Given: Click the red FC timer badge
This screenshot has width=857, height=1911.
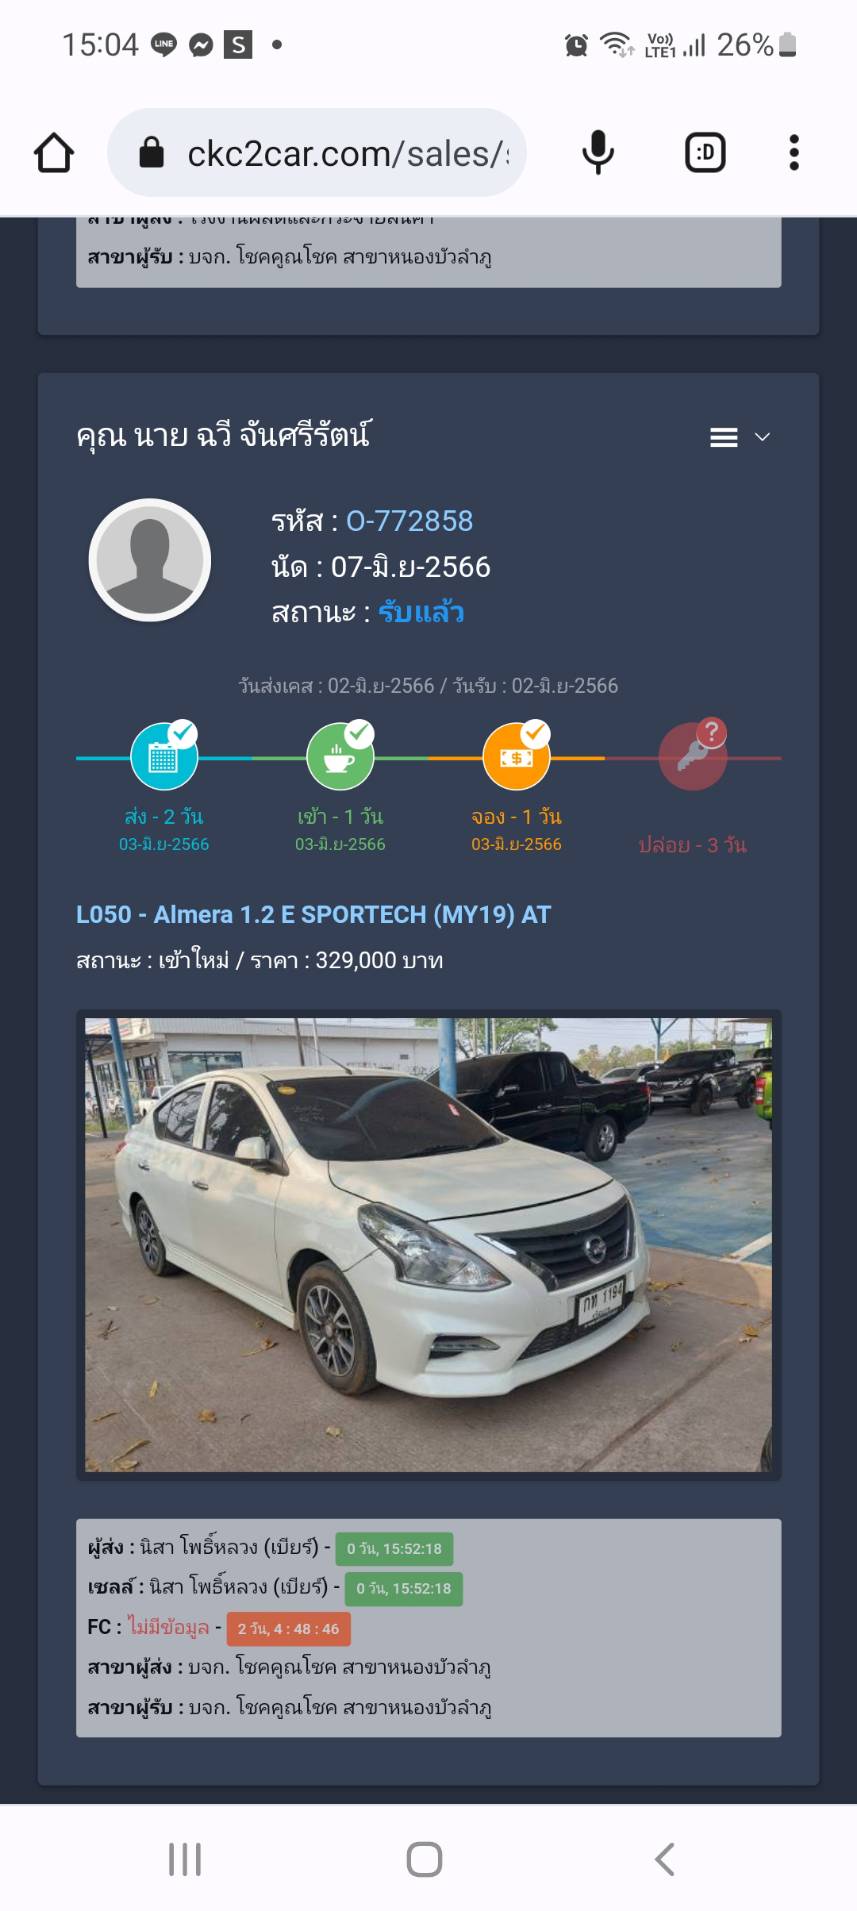Looking at the screenshot, I should [x=288, y=1629].
